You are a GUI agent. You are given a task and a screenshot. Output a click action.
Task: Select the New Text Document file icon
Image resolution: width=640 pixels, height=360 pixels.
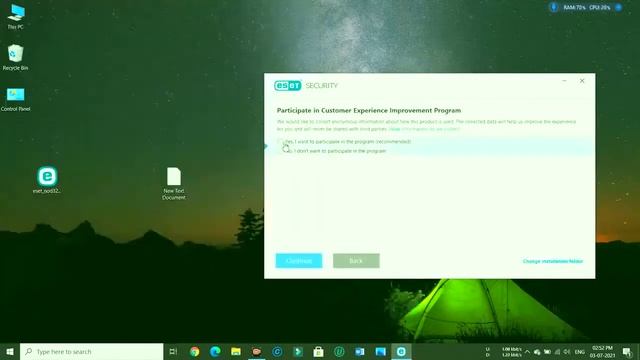(x=174, y=183)
